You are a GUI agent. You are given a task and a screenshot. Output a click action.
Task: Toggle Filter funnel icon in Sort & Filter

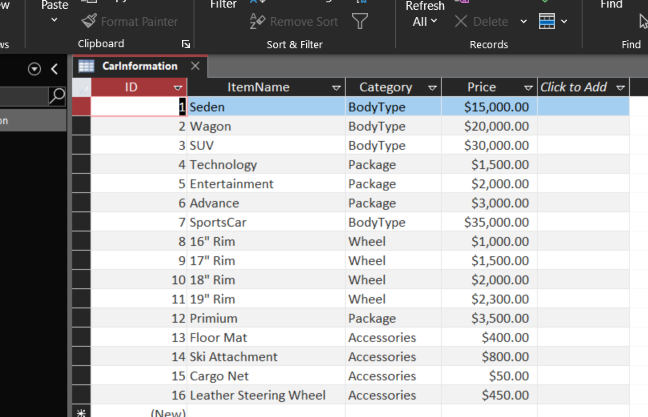point(360,21)
